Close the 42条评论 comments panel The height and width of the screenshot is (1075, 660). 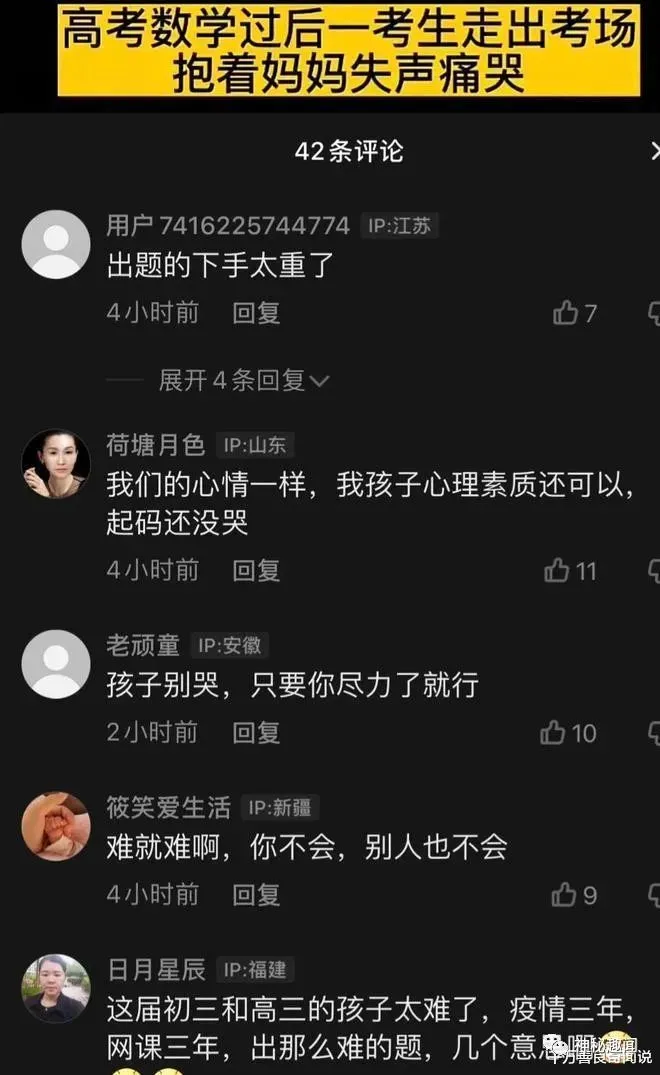(655, 151)
